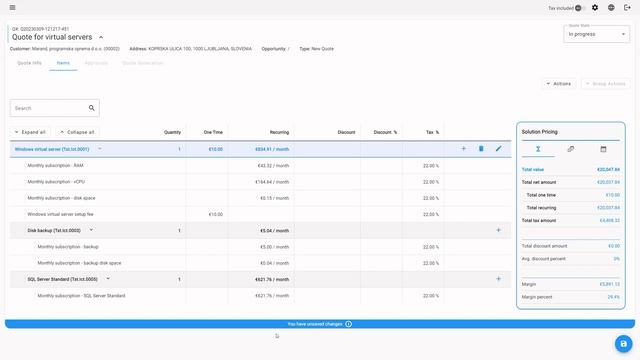Click the logout icon

[627, 7]
